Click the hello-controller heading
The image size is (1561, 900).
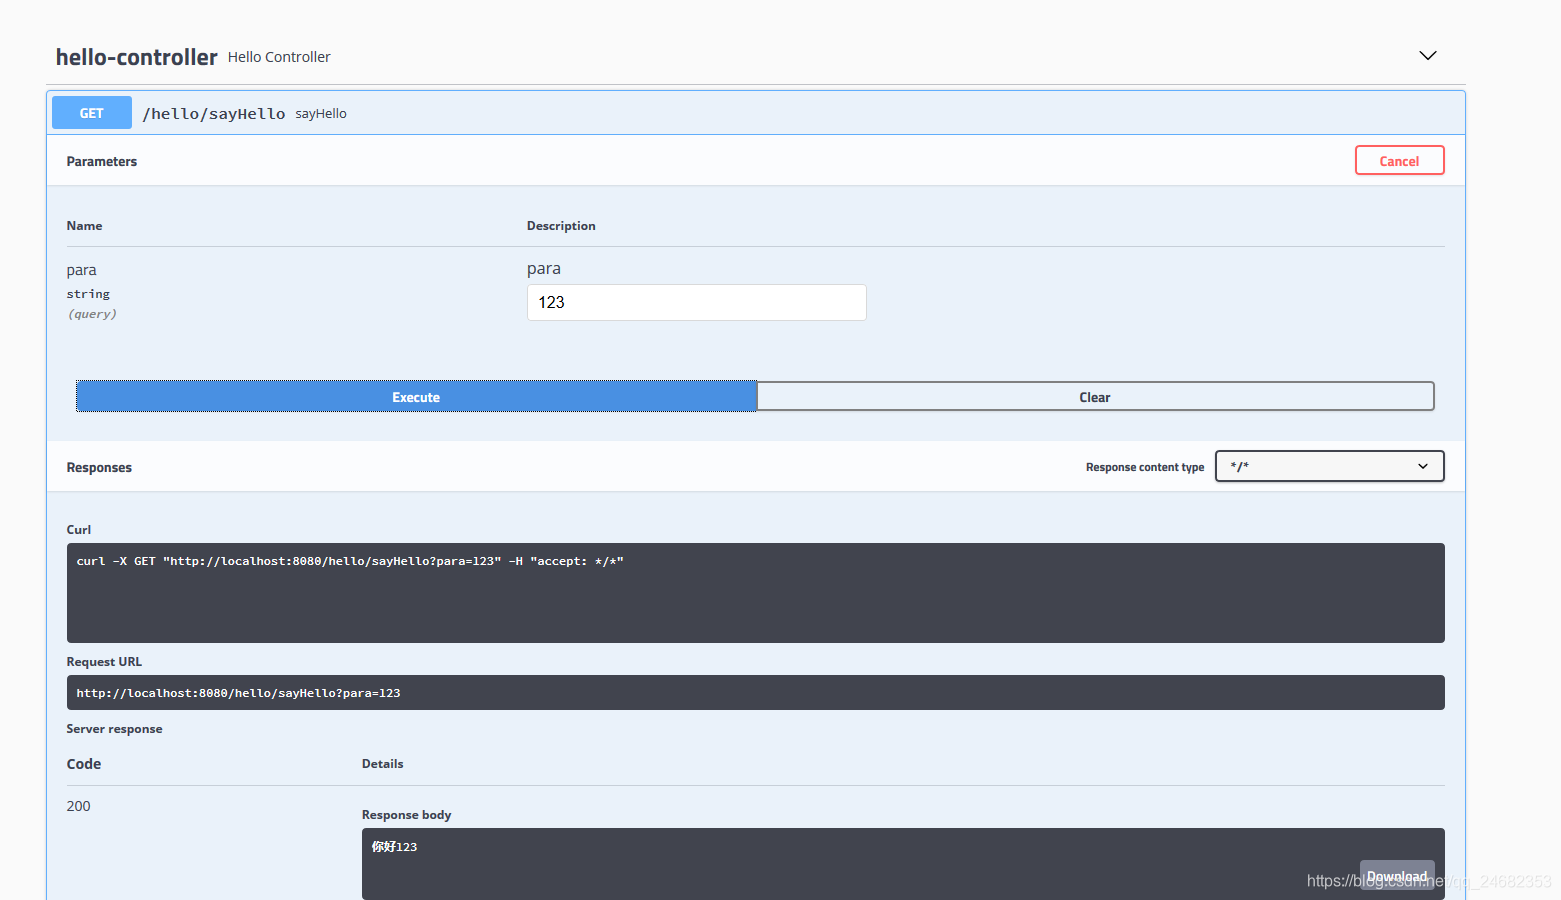(136, 57)
